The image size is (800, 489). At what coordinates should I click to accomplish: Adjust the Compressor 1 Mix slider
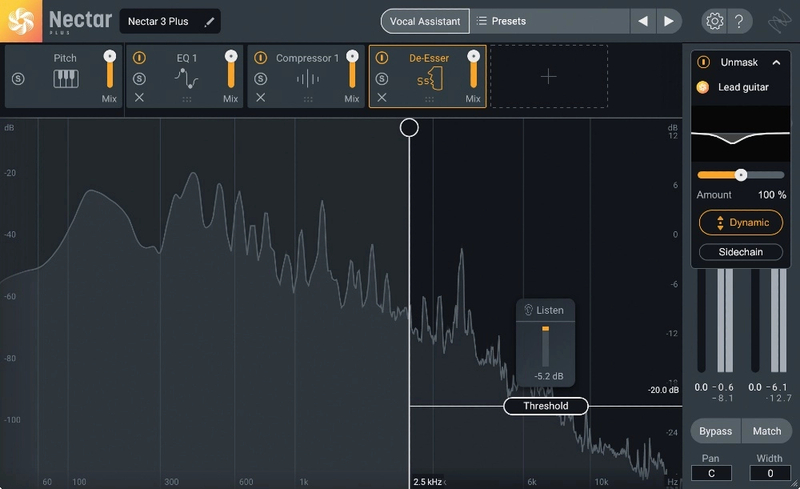point(353,69)
